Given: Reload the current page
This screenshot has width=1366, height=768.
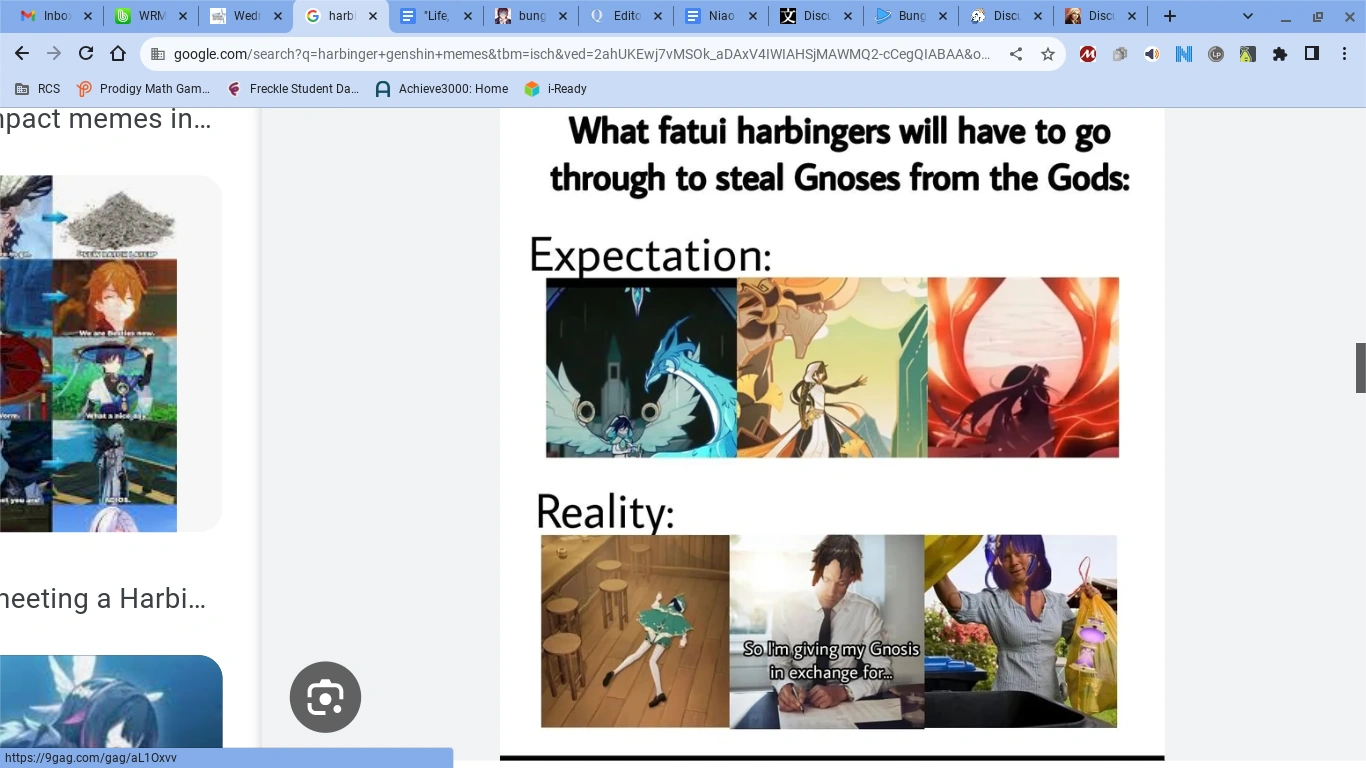Looking at the screenshot, I should (x=85, y=54).
